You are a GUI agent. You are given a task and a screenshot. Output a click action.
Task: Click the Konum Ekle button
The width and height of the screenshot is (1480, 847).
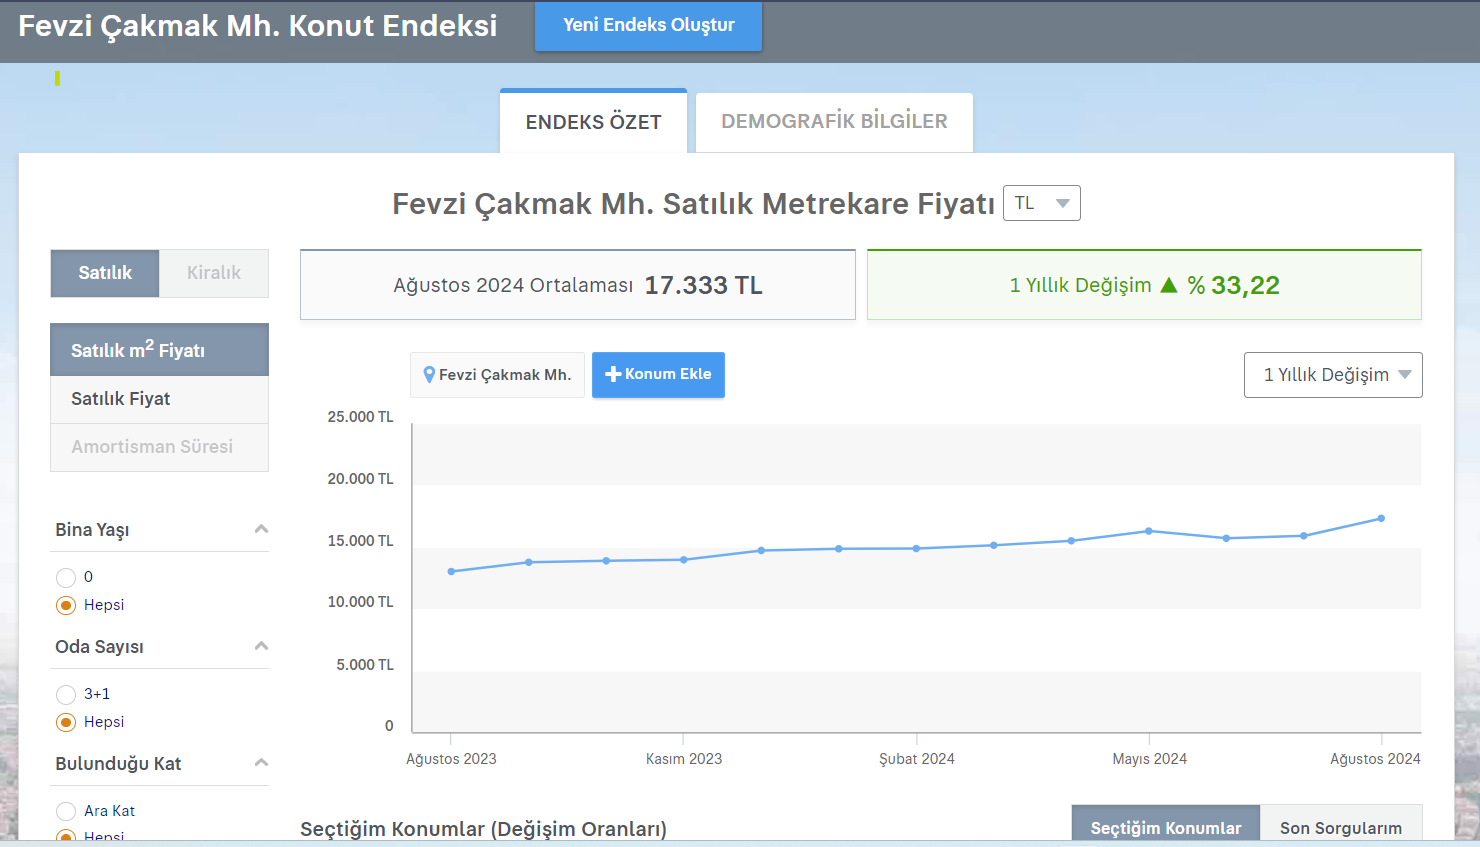point(658,375)
